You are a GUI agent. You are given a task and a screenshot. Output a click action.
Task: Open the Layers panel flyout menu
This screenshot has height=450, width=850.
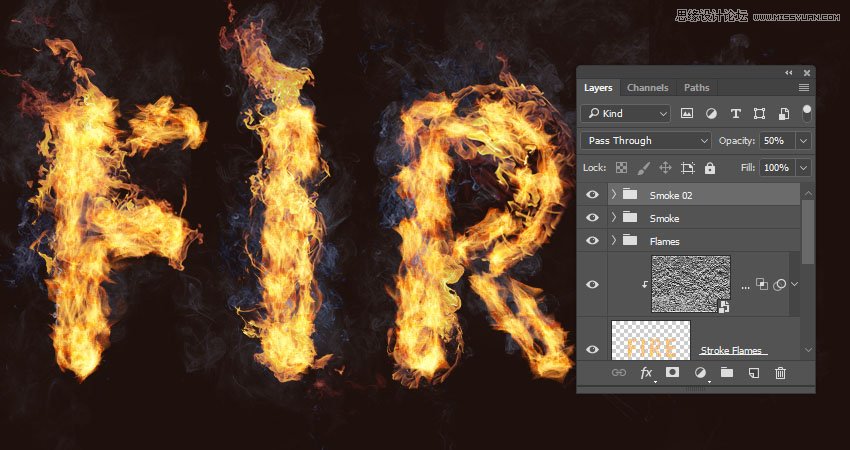pos(803,88)
